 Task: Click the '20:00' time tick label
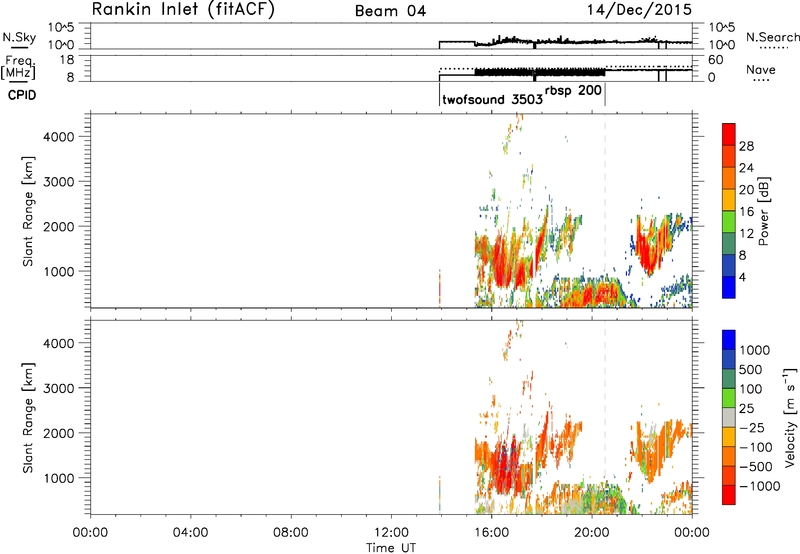[592, 533]
